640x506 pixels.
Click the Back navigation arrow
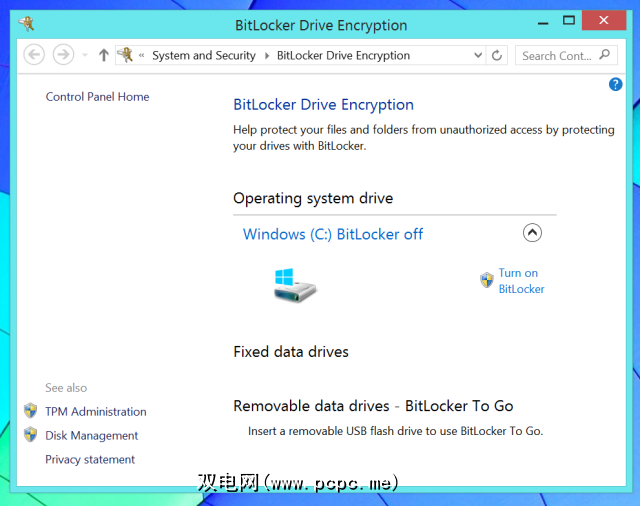pyautogui.click(x=34, y=55)
